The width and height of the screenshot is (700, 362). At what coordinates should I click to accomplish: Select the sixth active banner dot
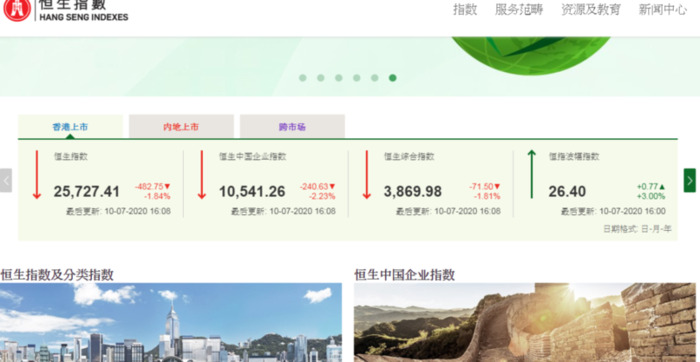(x=392, y=78)
